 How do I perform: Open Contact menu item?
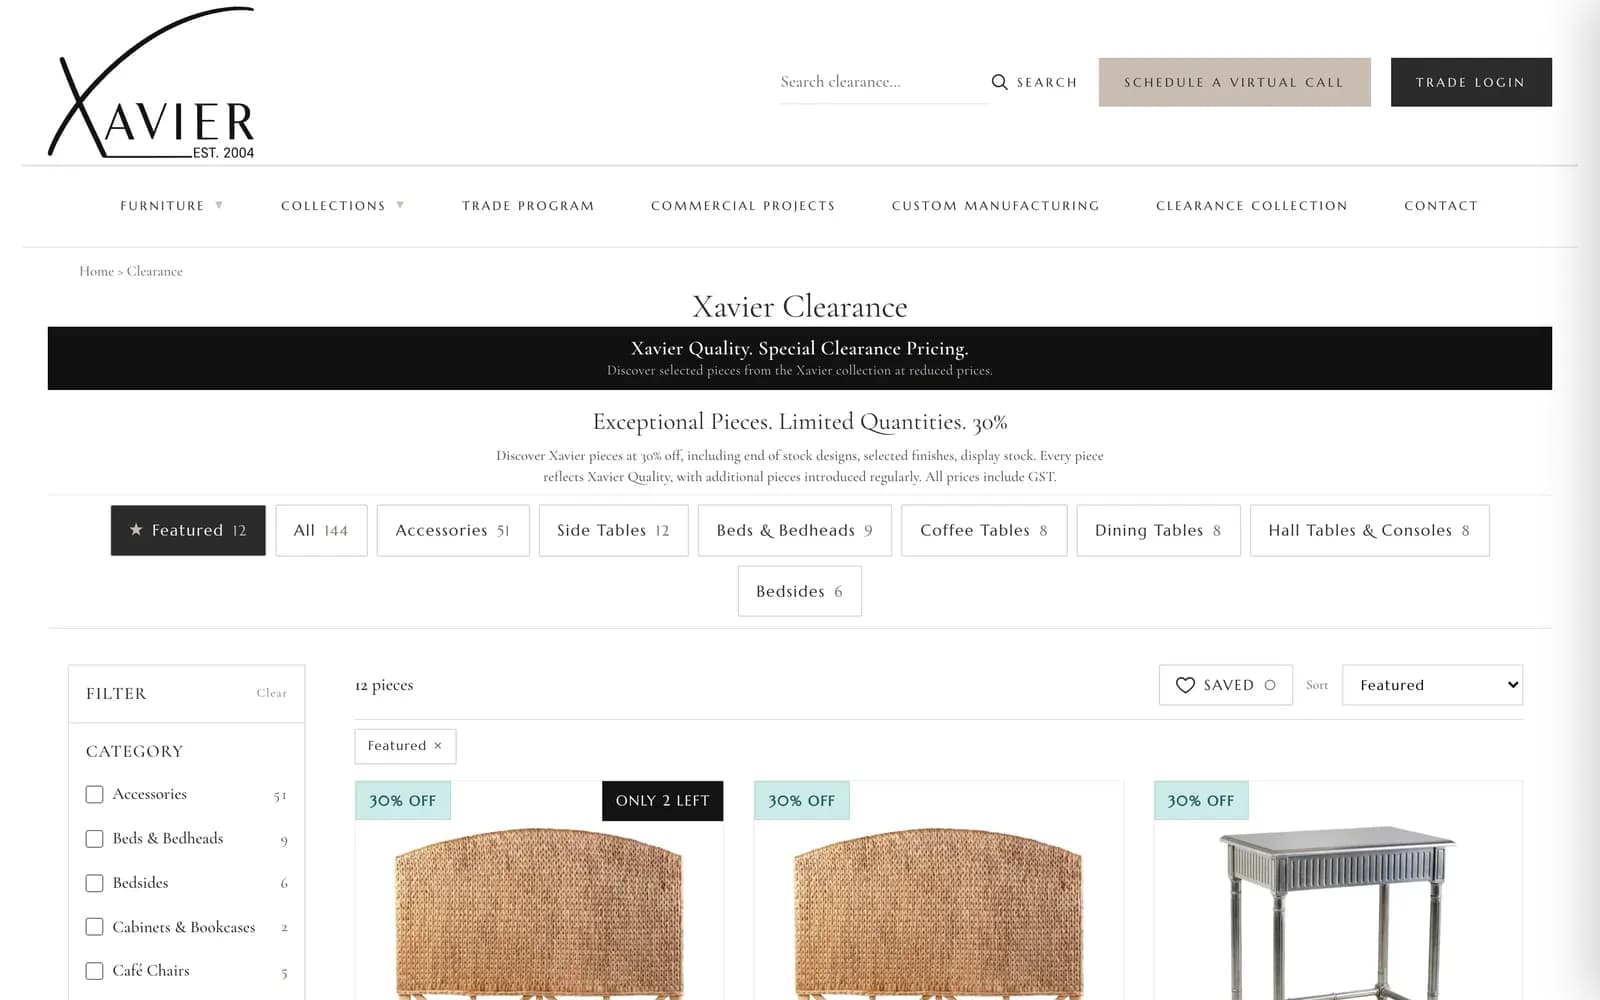click(x=1441, y=206)
